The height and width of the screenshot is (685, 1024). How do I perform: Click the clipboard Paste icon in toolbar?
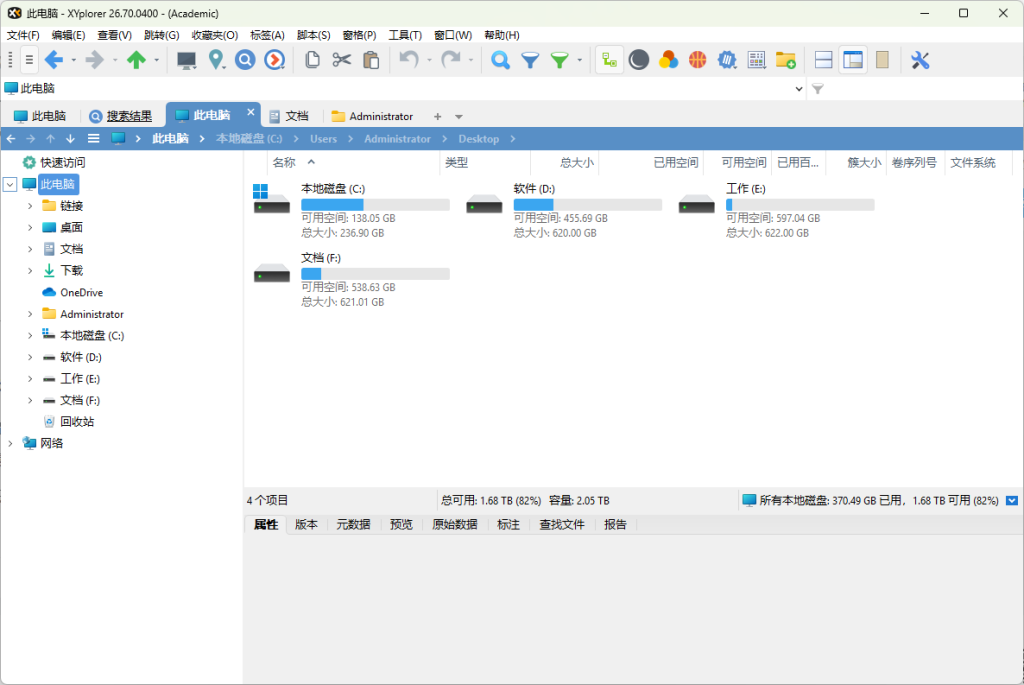point(371,60)
